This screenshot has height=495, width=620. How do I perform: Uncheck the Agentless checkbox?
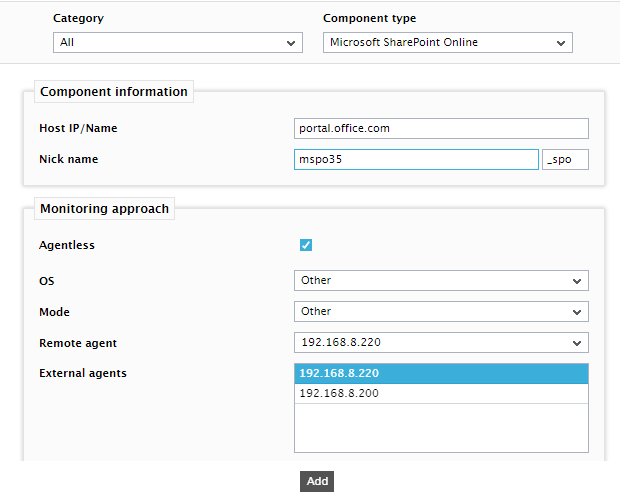pos(306,245)
